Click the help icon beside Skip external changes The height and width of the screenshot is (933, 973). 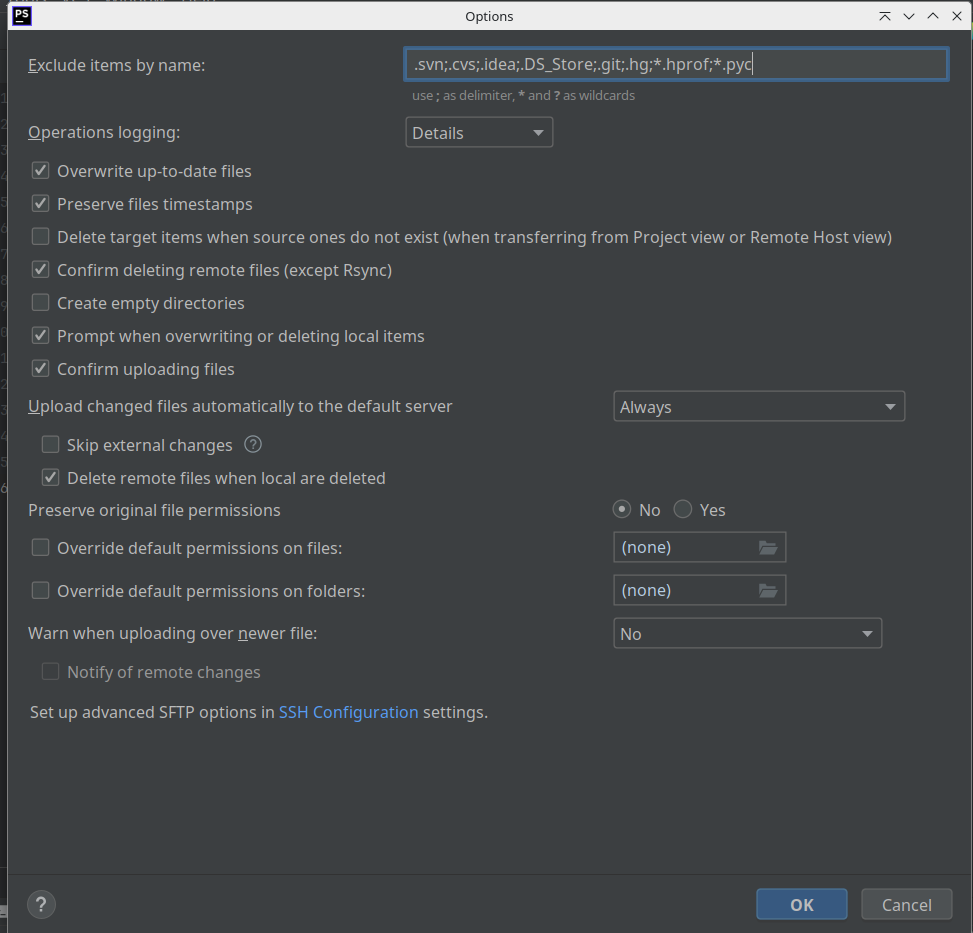pyautogui.click(x=253, y=445)
